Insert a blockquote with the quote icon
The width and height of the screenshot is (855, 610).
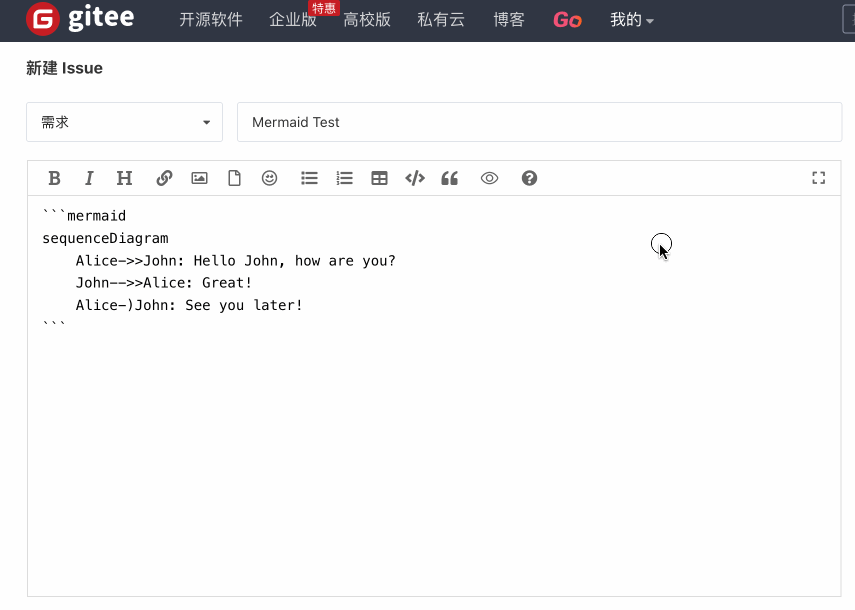tap(450, 178)
